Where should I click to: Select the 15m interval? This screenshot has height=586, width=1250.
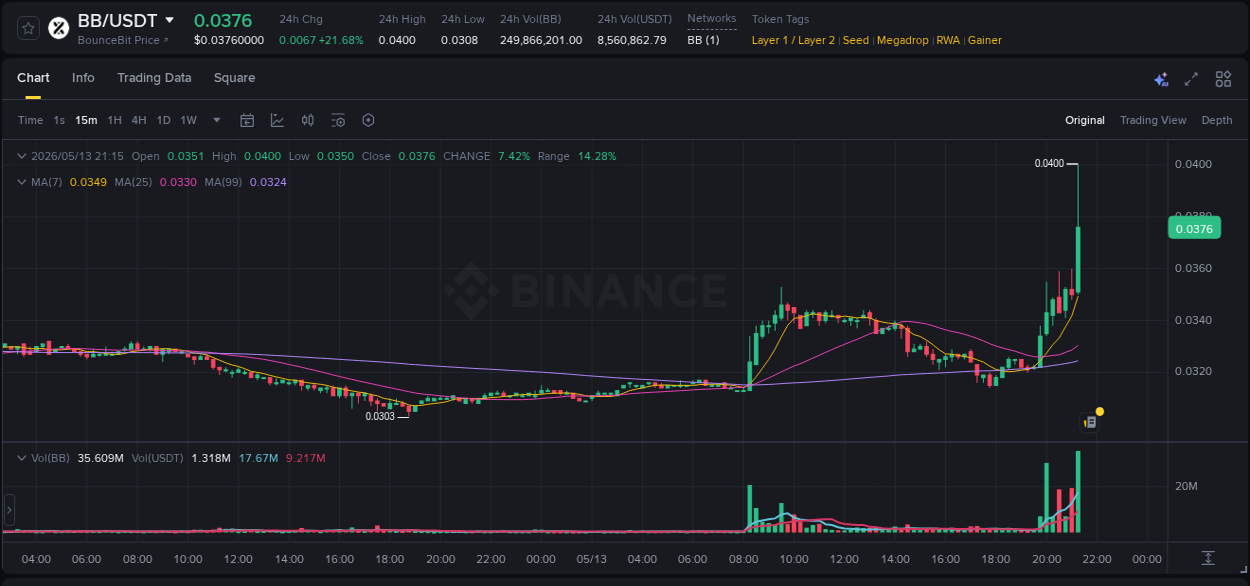click(86, 120)
